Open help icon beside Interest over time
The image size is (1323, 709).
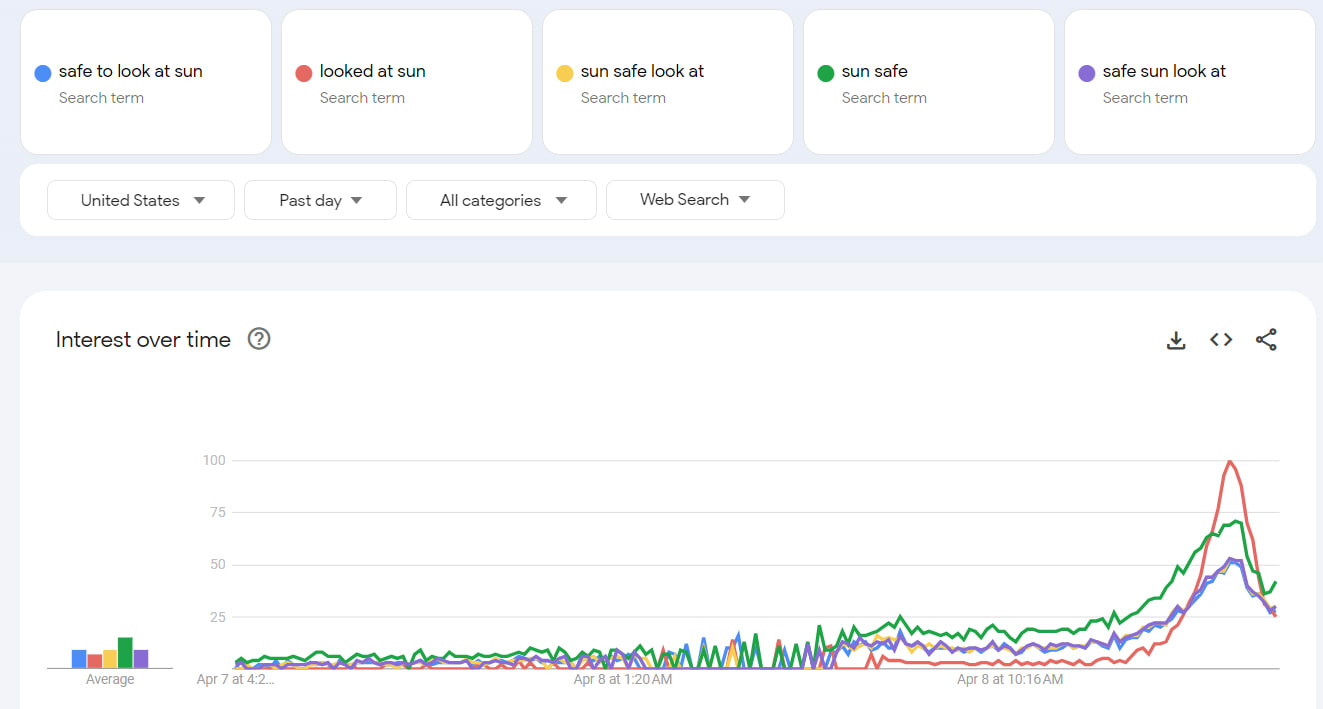click(x=259, y=339)
